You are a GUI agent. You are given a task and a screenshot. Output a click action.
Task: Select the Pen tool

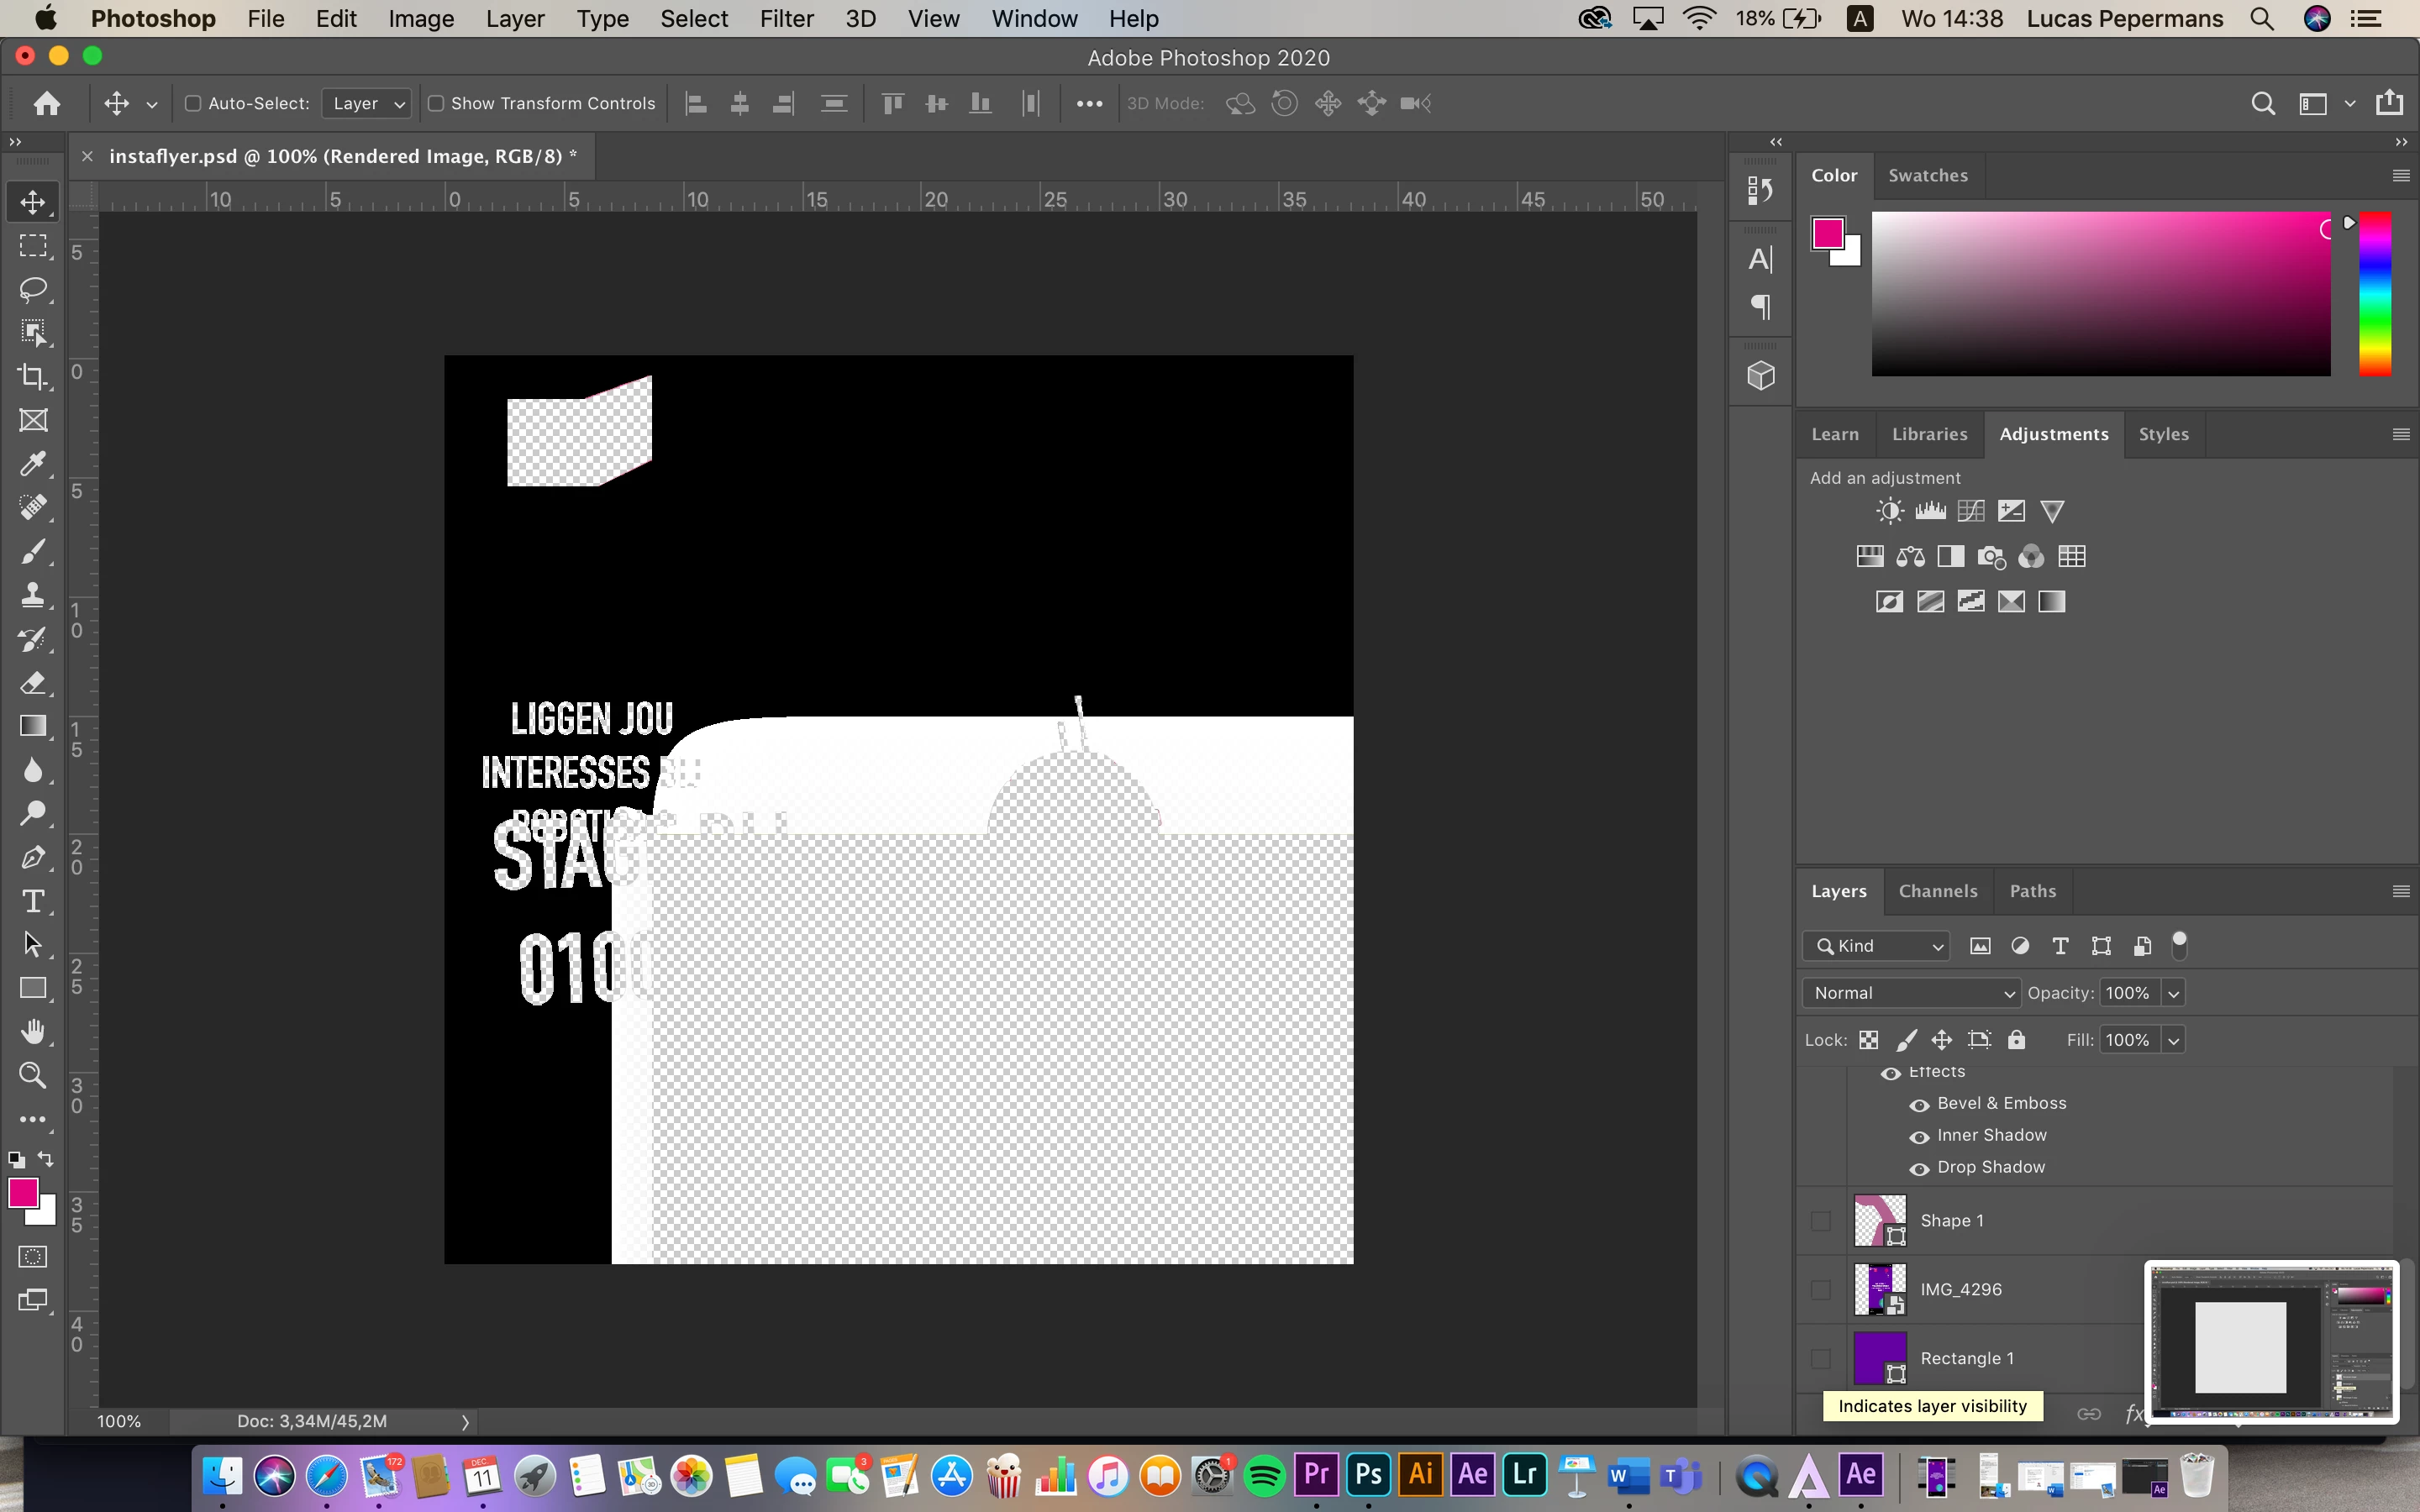(x=33, y=857)
